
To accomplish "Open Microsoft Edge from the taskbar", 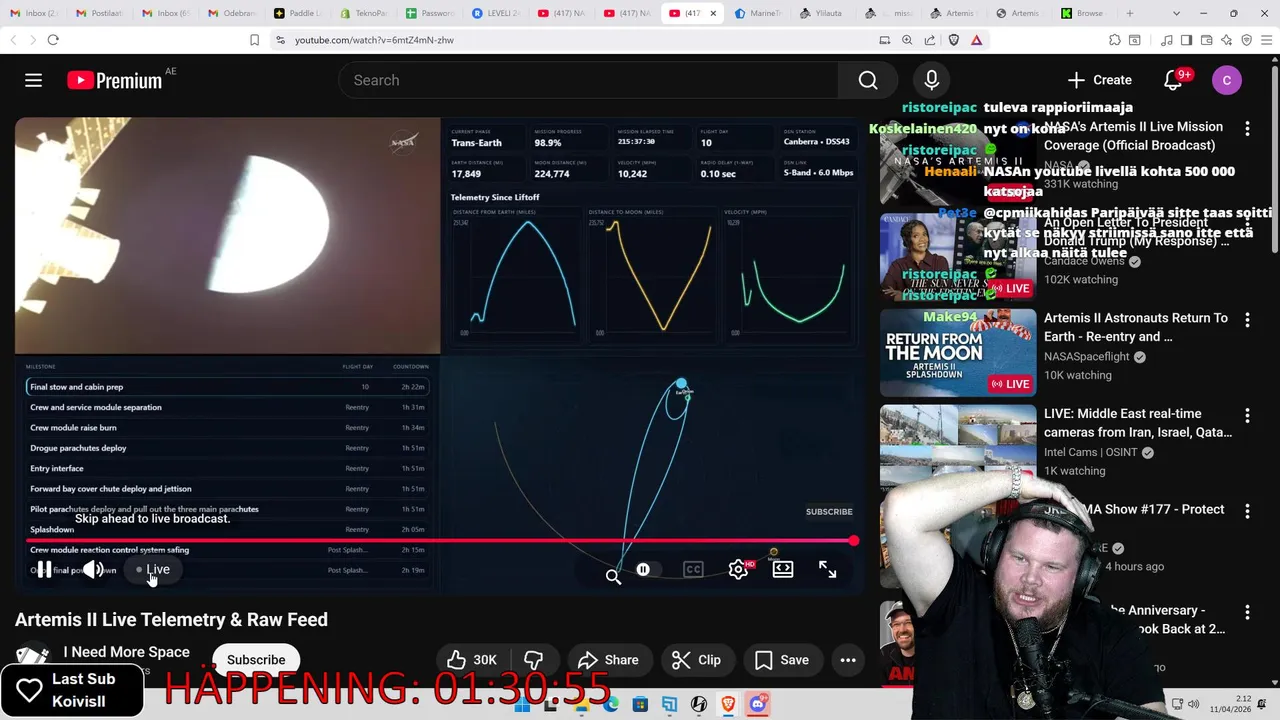I will 611,705.
